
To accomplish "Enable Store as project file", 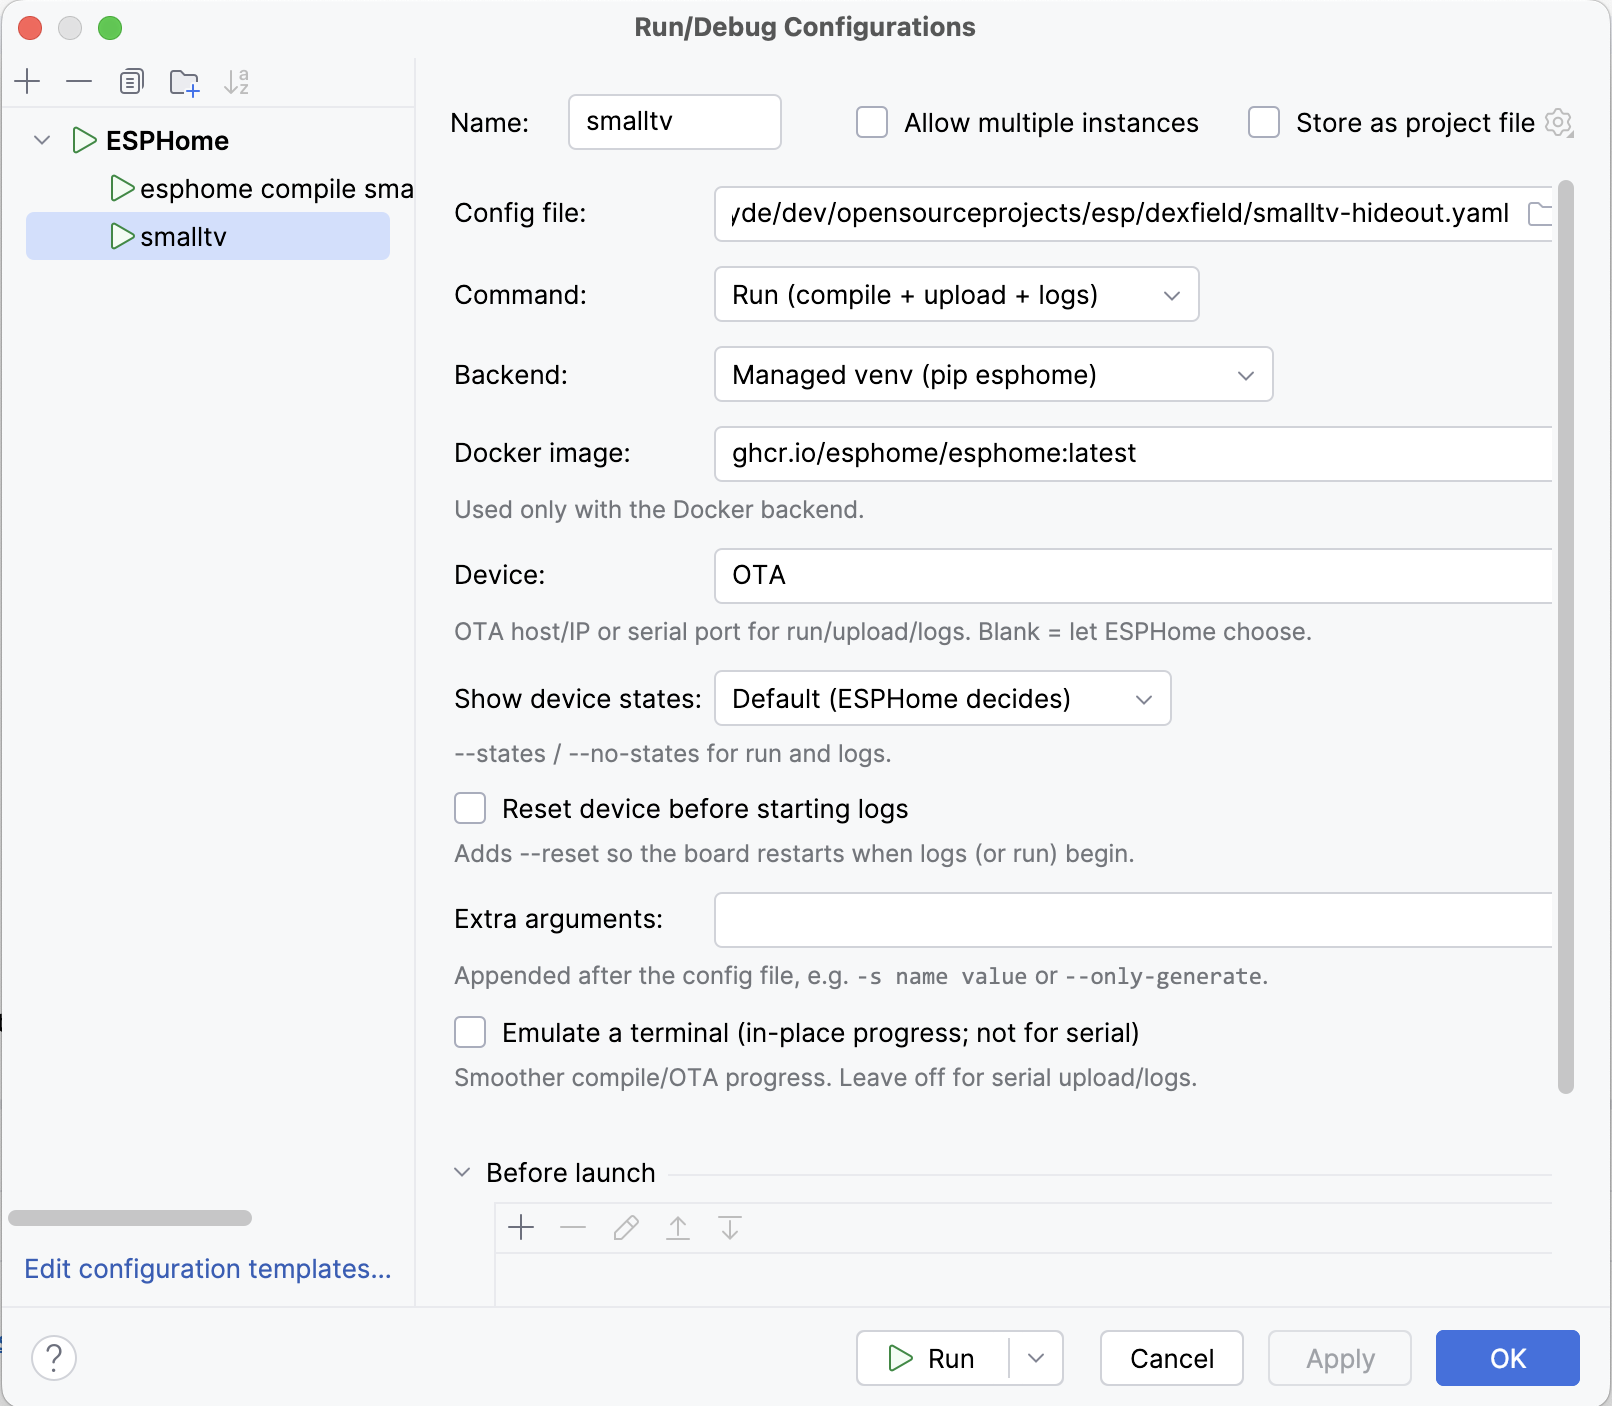I will (x=1264, y=123).
